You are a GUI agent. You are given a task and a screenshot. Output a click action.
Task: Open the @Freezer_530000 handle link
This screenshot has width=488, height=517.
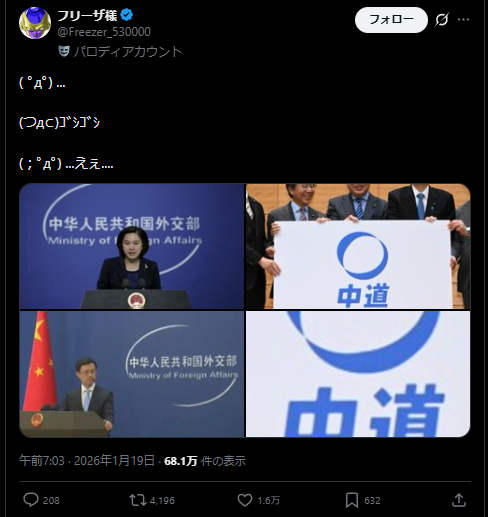104,32
